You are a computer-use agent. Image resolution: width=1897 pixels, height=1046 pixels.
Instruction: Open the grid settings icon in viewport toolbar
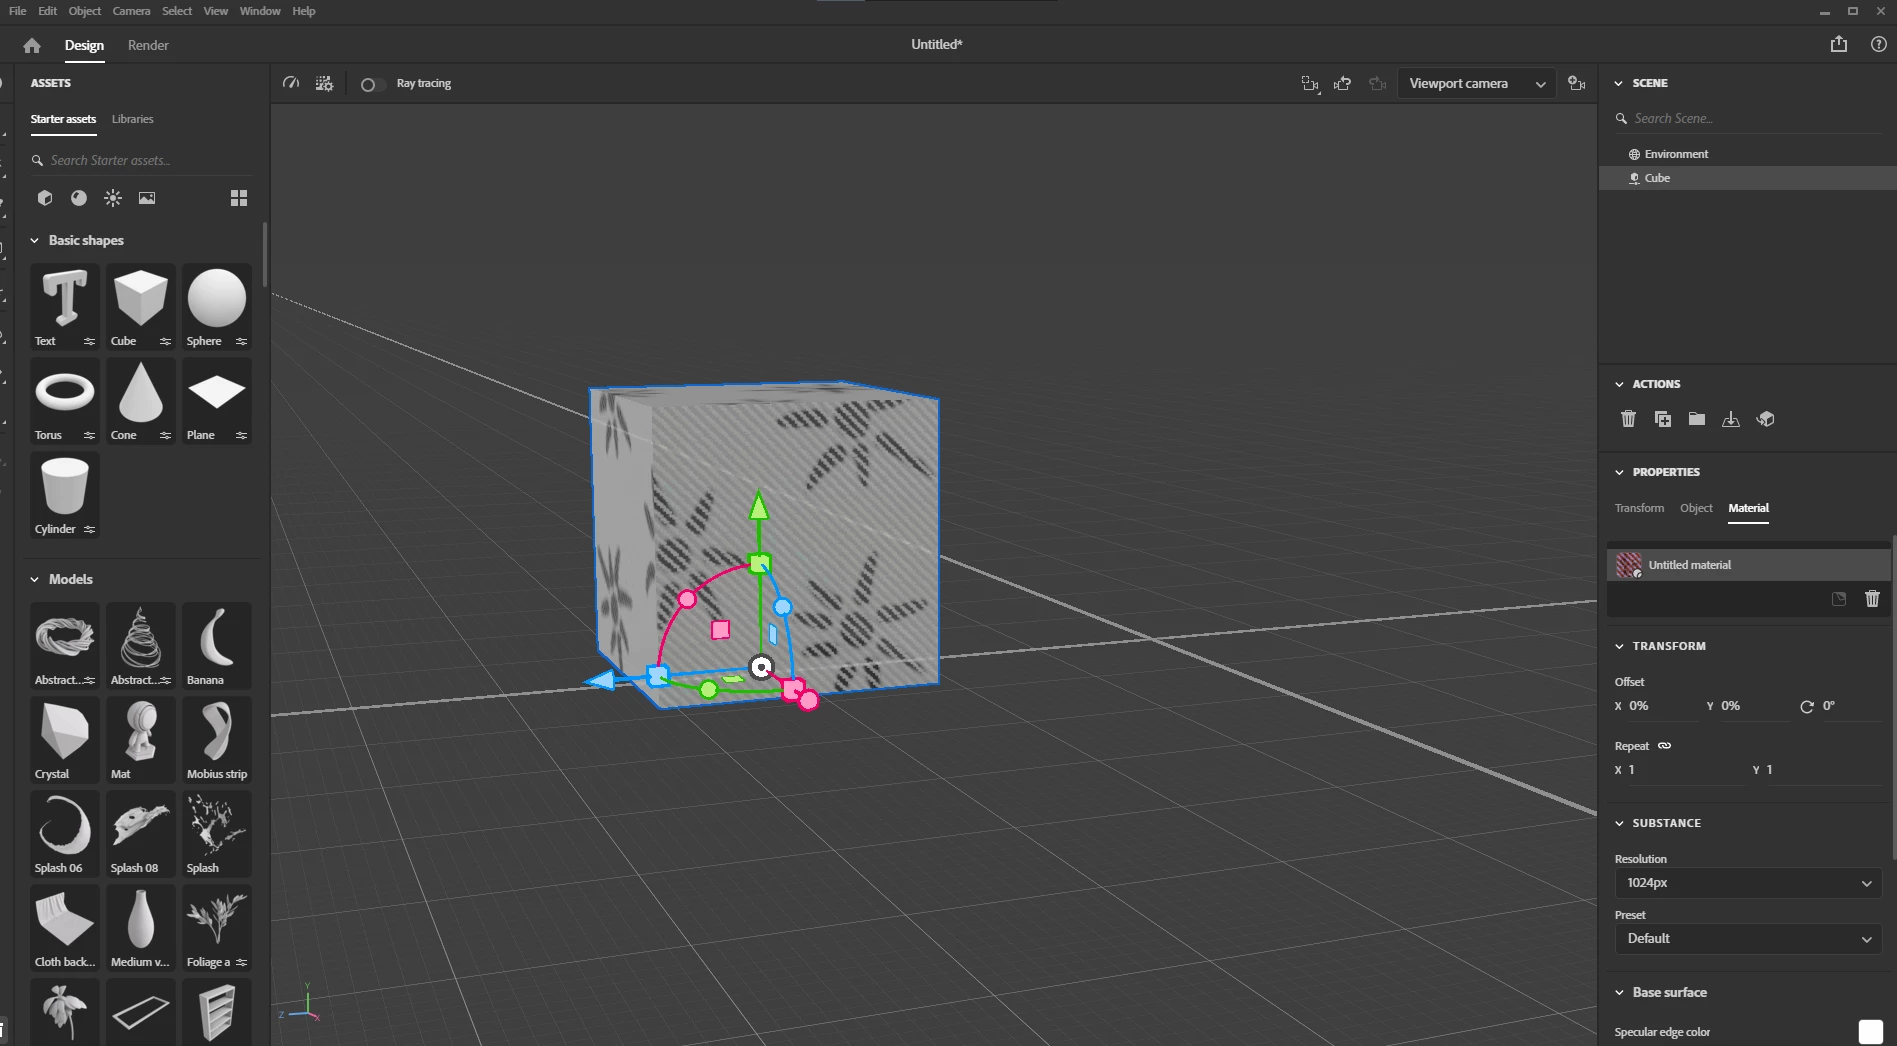(x=324, y=83)
